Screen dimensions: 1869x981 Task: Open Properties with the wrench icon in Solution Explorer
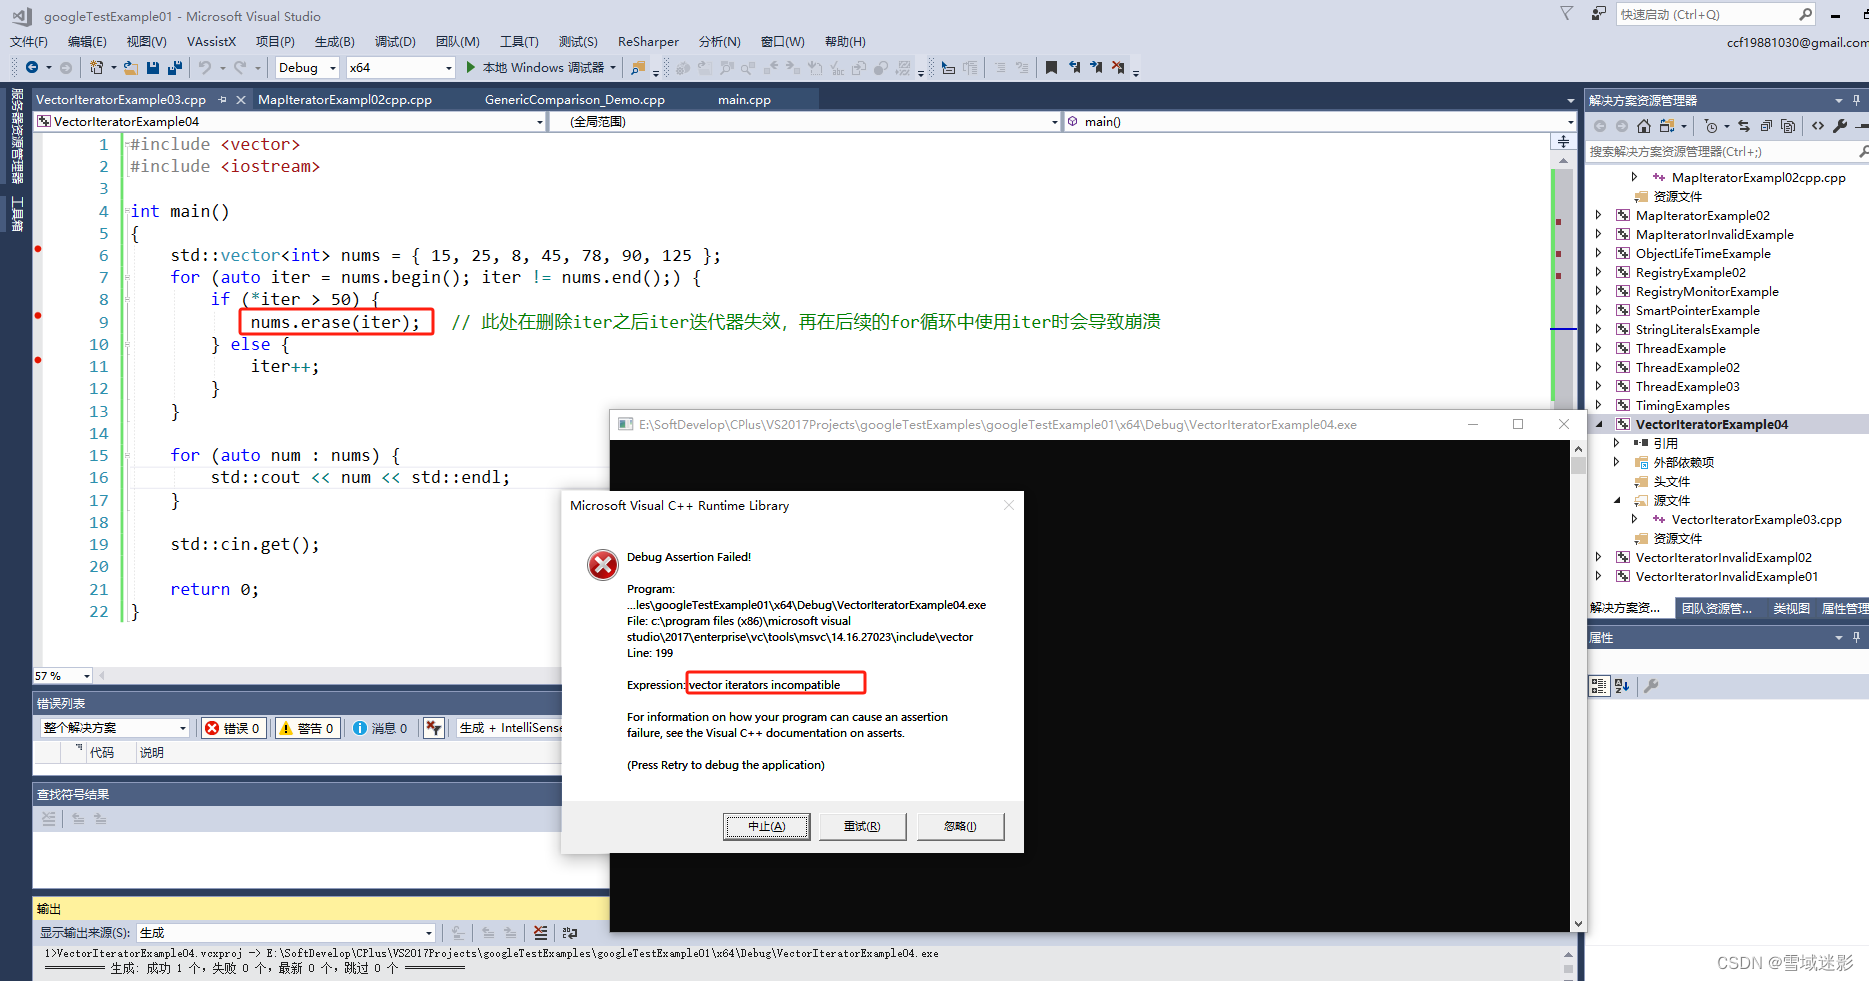pyautogui.click(x=1840, y=126)
